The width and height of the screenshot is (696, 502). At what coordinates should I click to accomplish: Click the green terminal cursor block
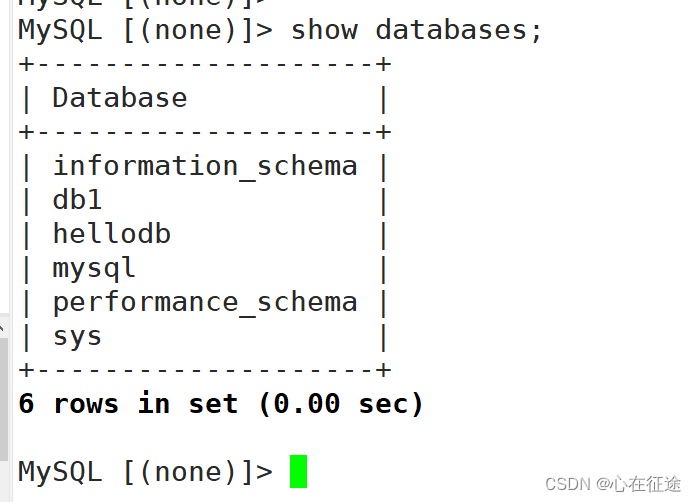tap(299, 471)
